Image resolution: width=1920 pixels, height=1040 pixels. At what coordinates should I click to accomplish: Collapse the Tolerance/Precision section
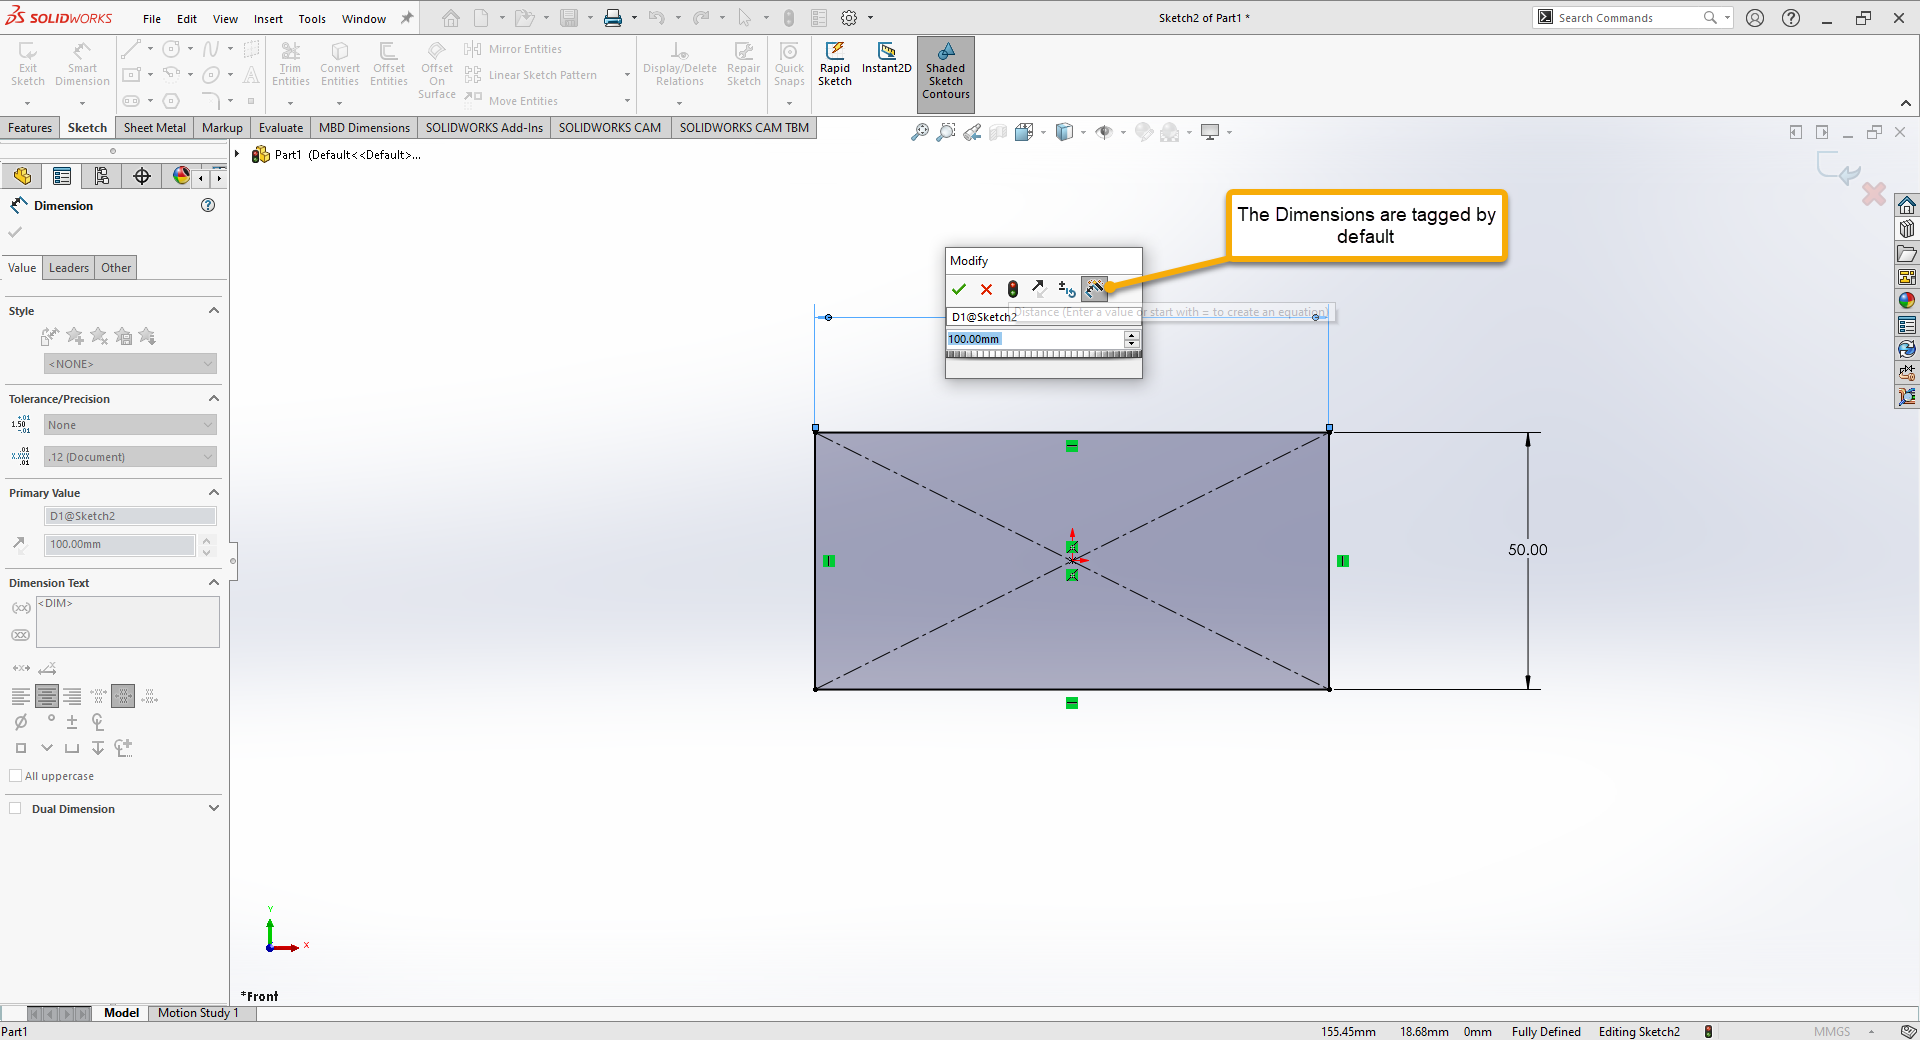point(213,399)
